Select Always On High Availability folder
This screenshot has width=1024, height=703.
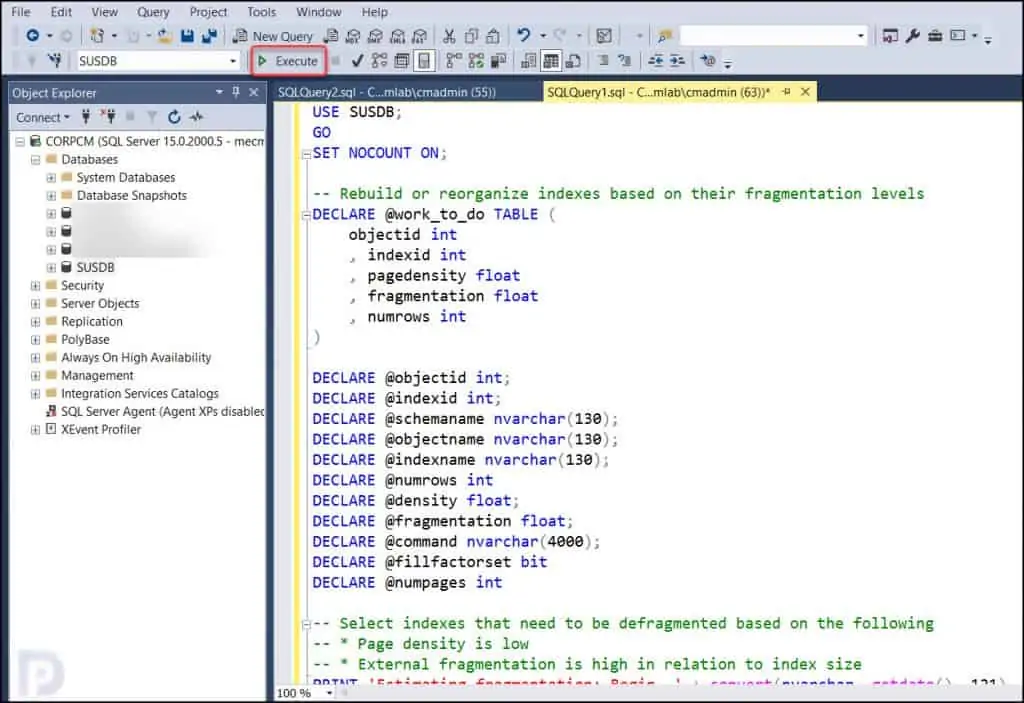coord(136,357)
